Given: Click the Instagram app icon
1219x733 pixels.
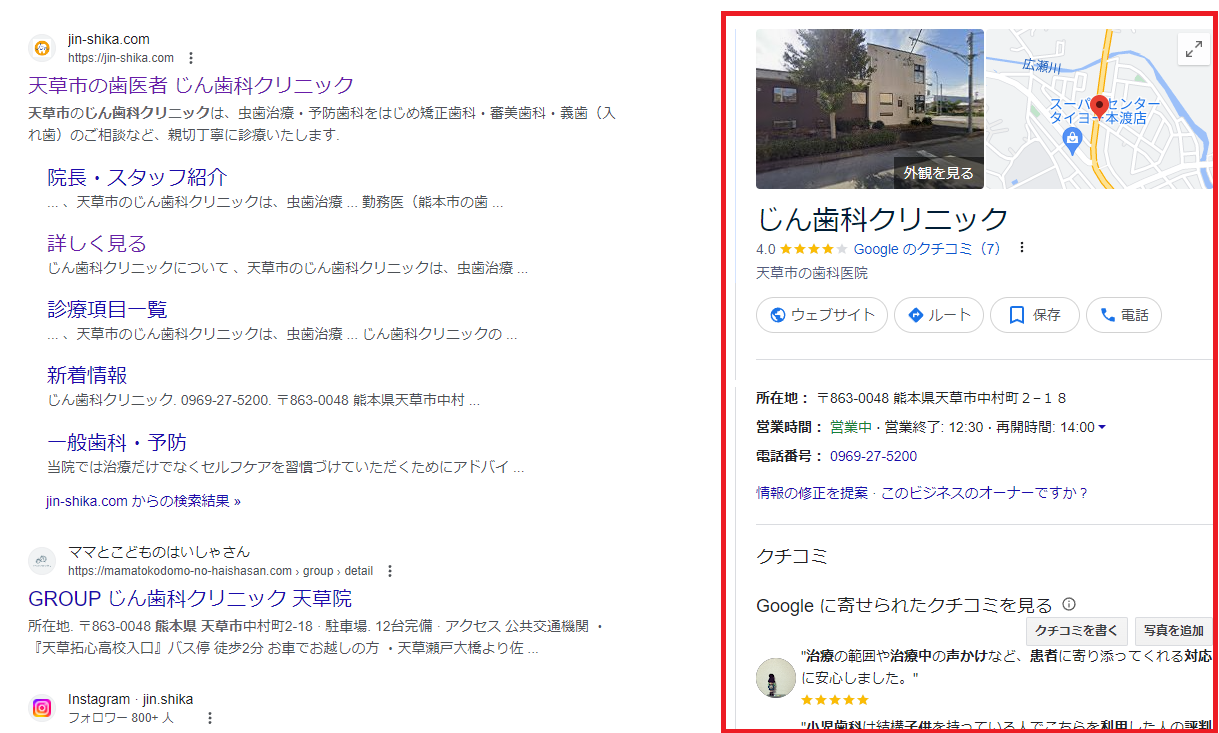Looking at the screenshot, I should (41, 708).
